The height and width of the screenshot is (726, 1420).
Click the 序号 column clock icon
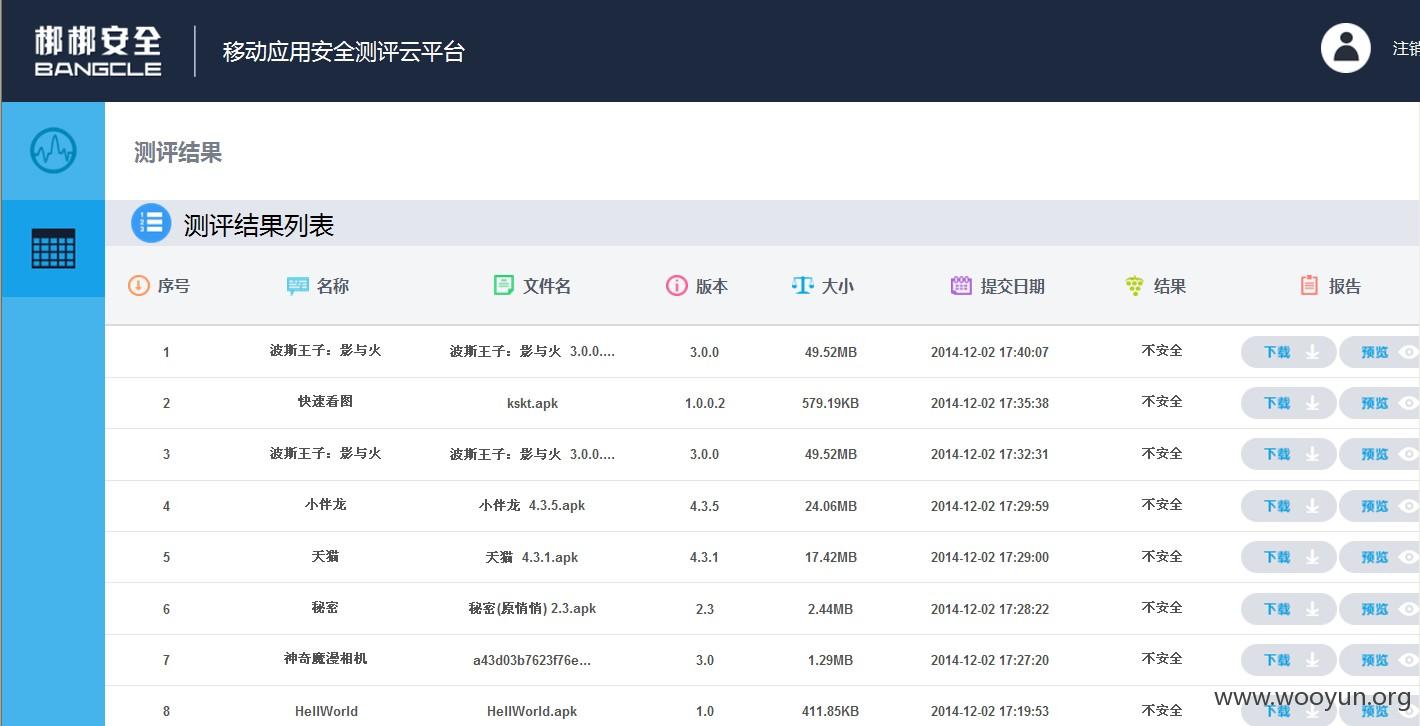tap(139, 286)
